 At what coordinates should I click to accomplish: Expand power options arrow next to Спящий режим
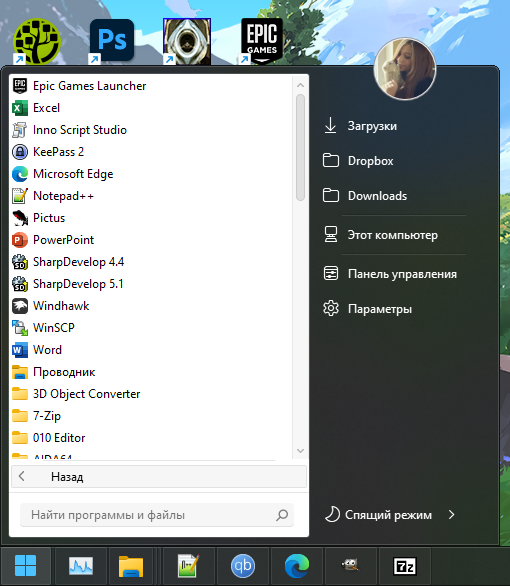(x=451, y=515)
